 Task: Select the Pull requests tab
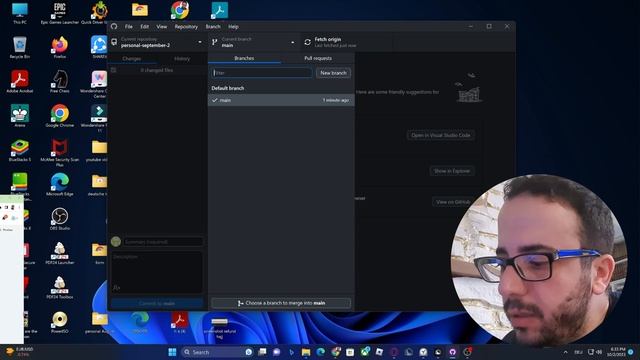point(318,58)
